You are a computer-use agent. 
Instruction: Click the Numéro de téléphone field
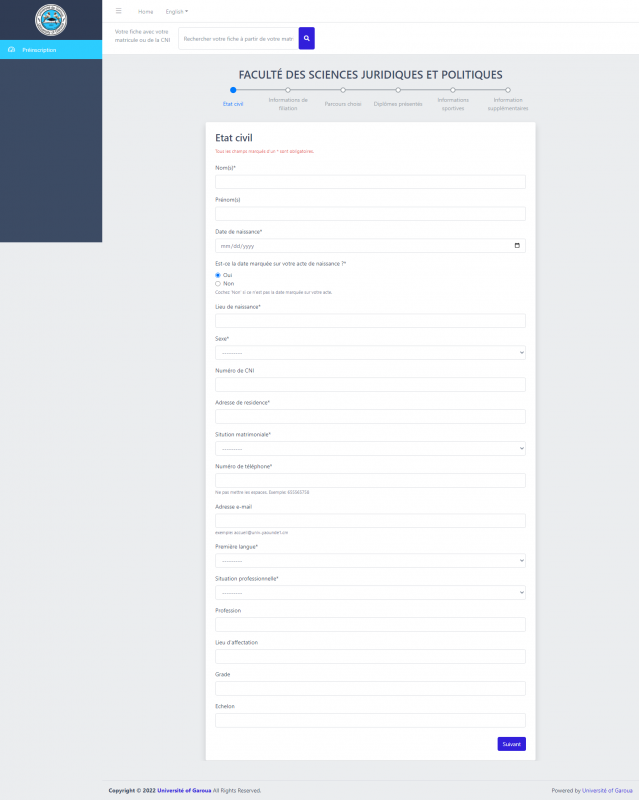pos(370,480)
